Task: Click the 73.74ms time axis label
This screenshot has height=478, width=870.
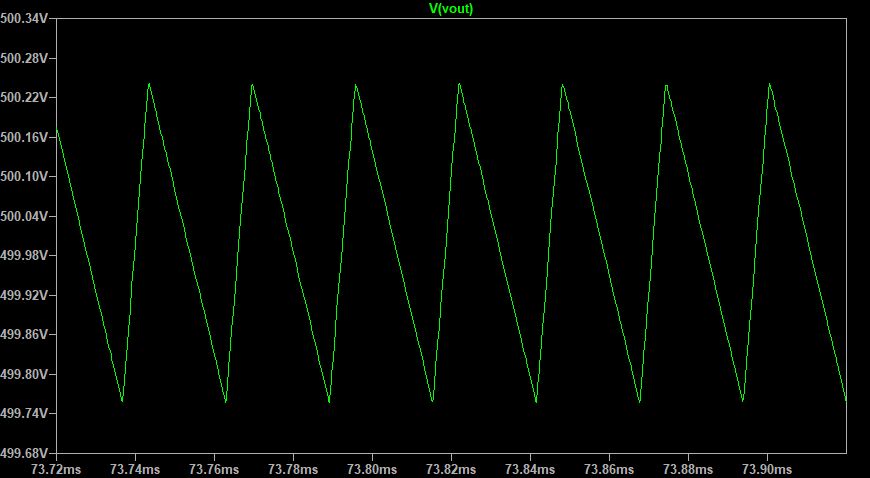Action: (x=135, y=470)
